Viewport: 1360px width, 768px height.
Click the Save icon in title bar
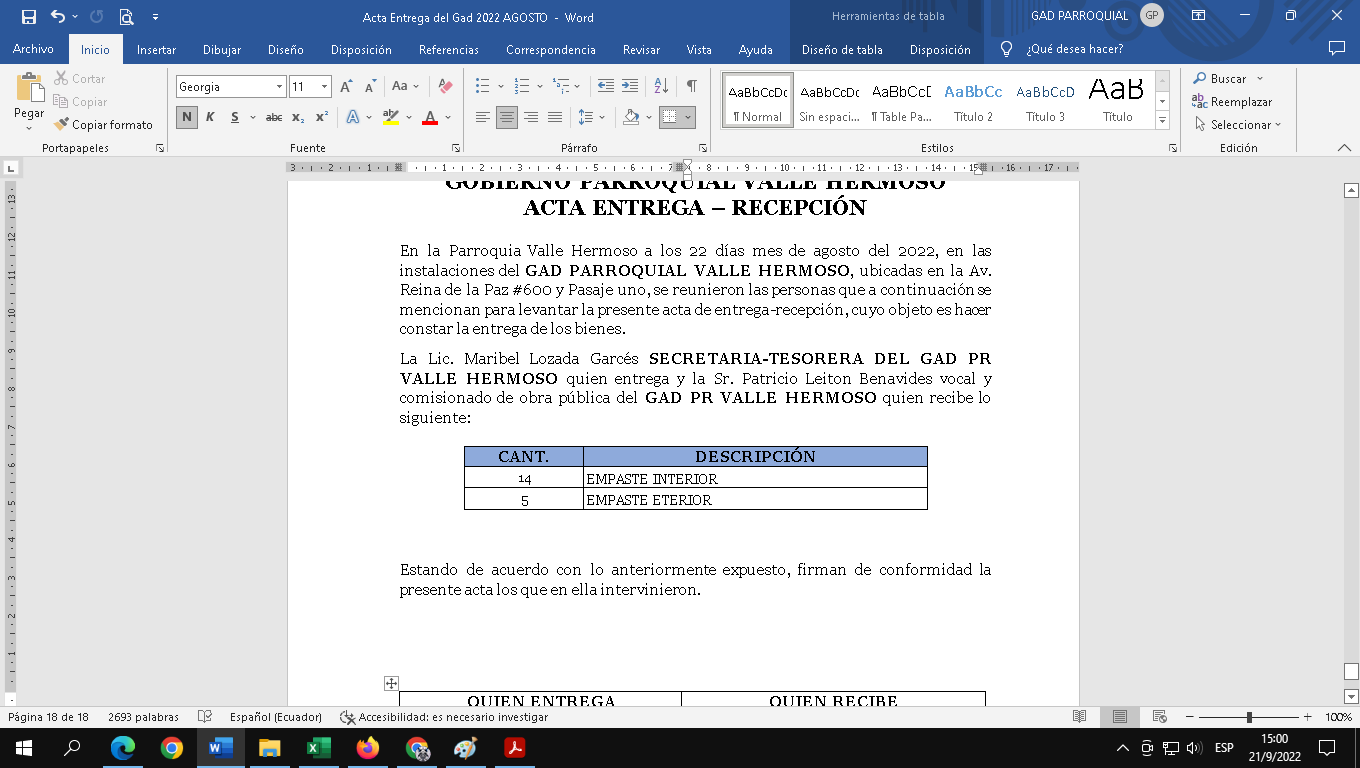tap(29, 17)
